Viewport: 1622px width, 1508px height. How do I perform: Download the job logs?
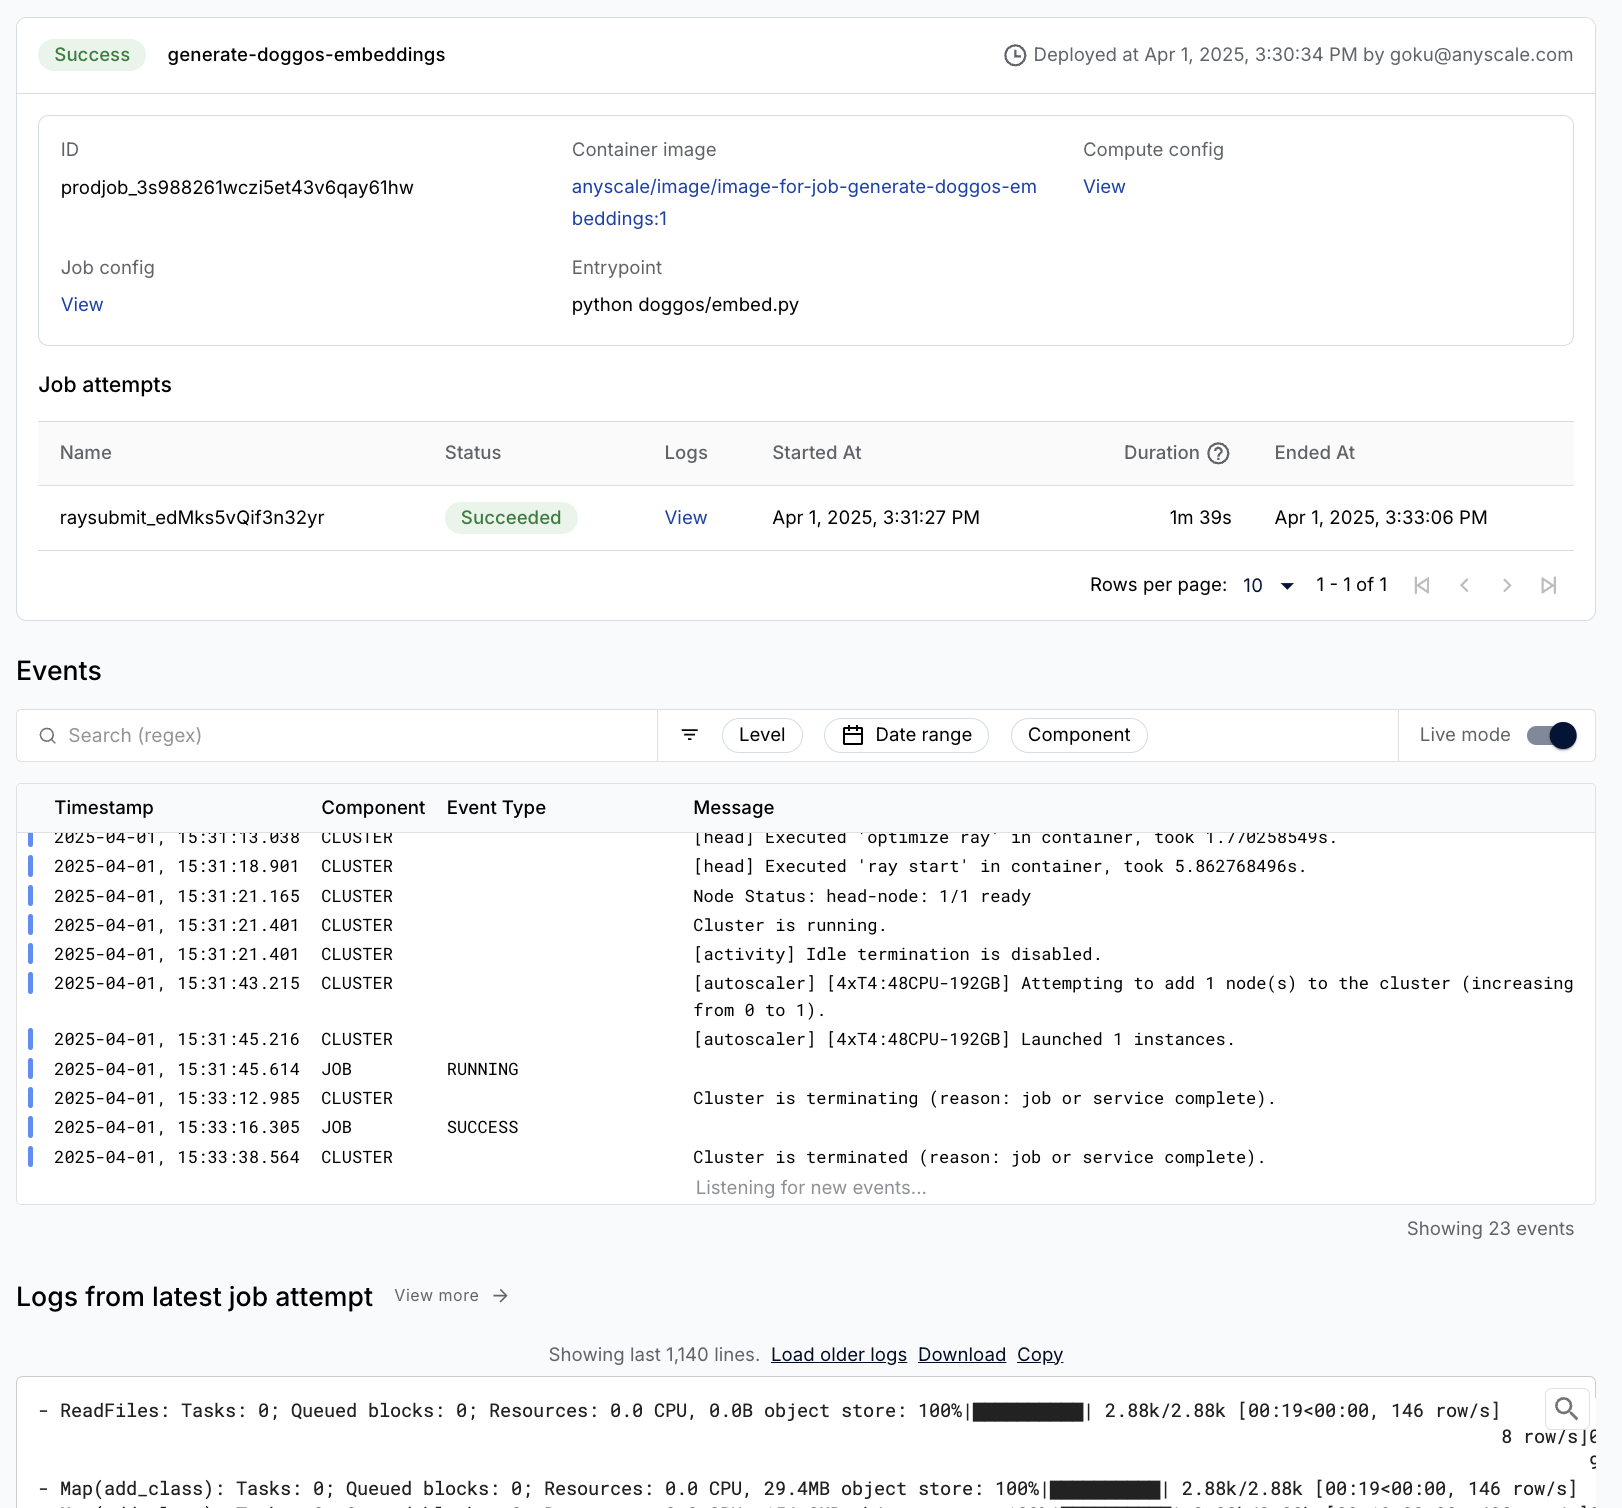pos(961,1354)
